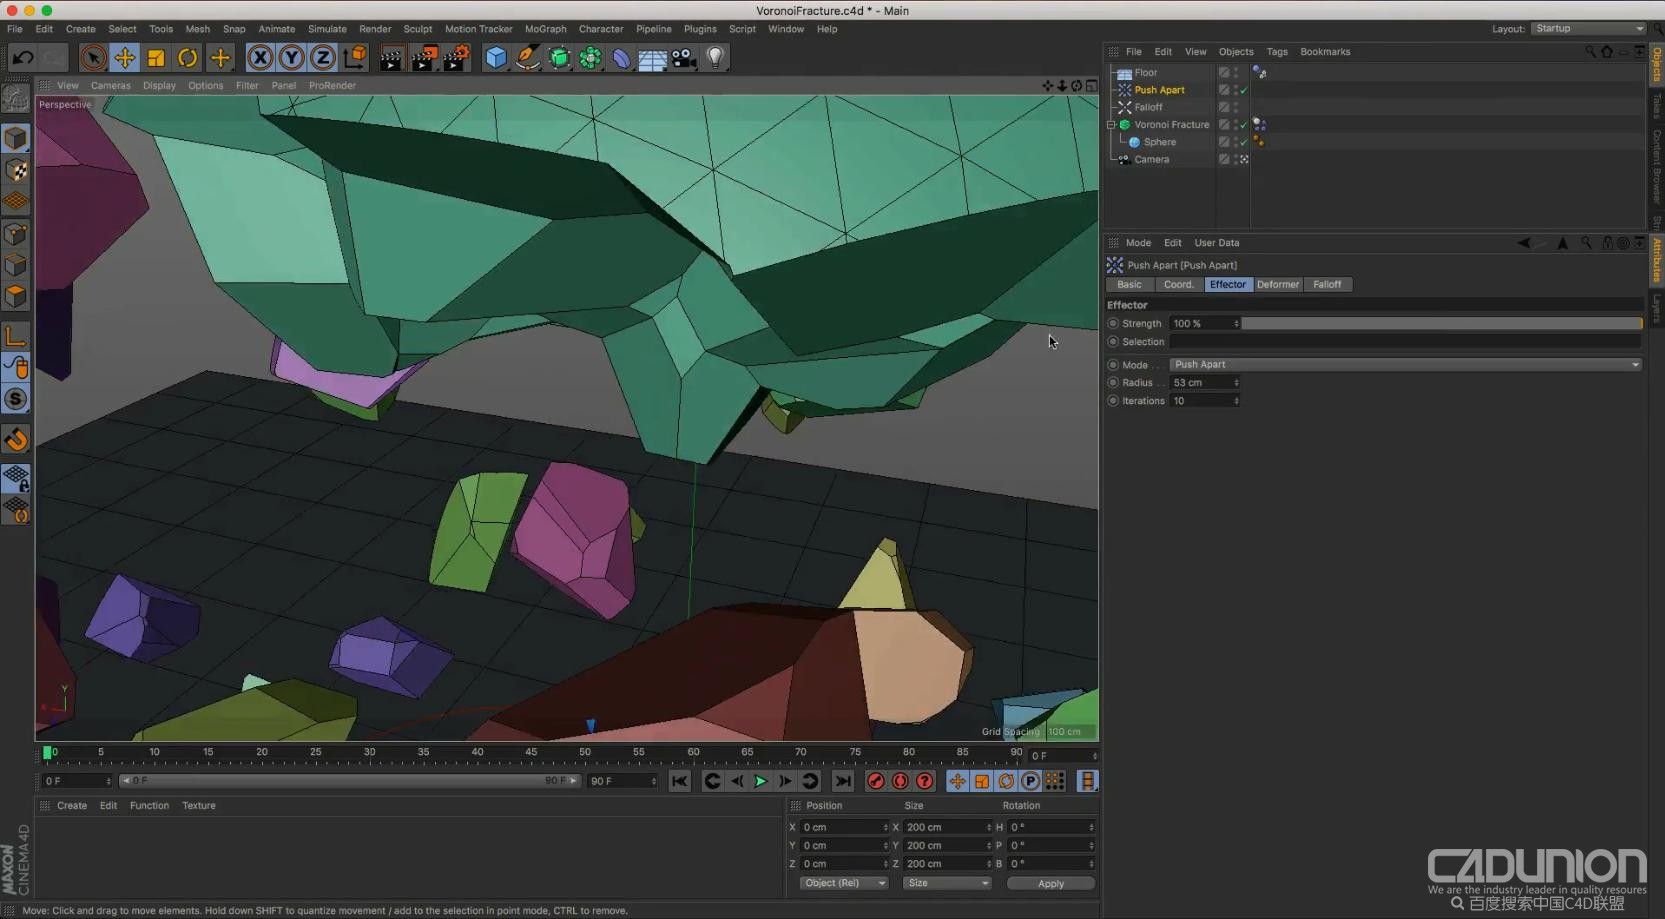Toggle Z axis lock
1665x919 pixels.
coord(322,58)
